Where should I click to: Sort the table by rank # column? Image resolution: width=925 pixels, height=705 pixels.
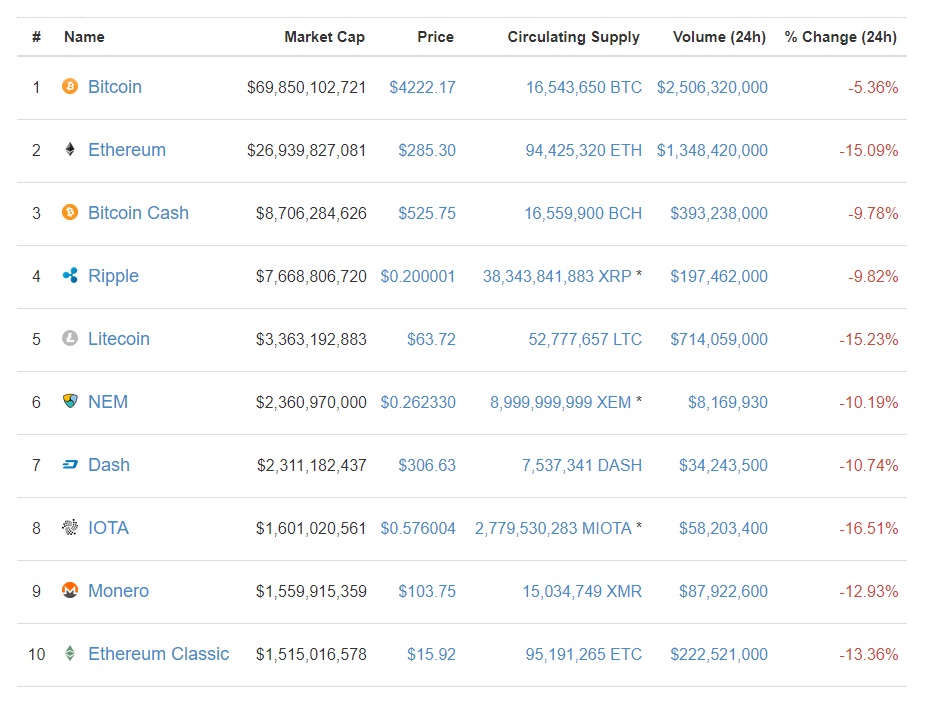click(x=37, y=37)
